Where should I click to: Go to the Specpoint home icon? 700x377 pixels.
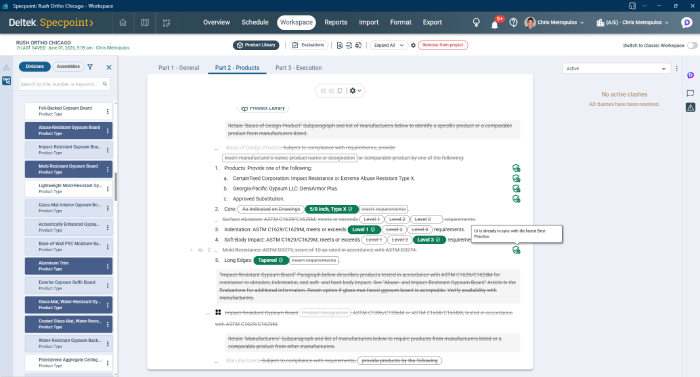point(123,23)
